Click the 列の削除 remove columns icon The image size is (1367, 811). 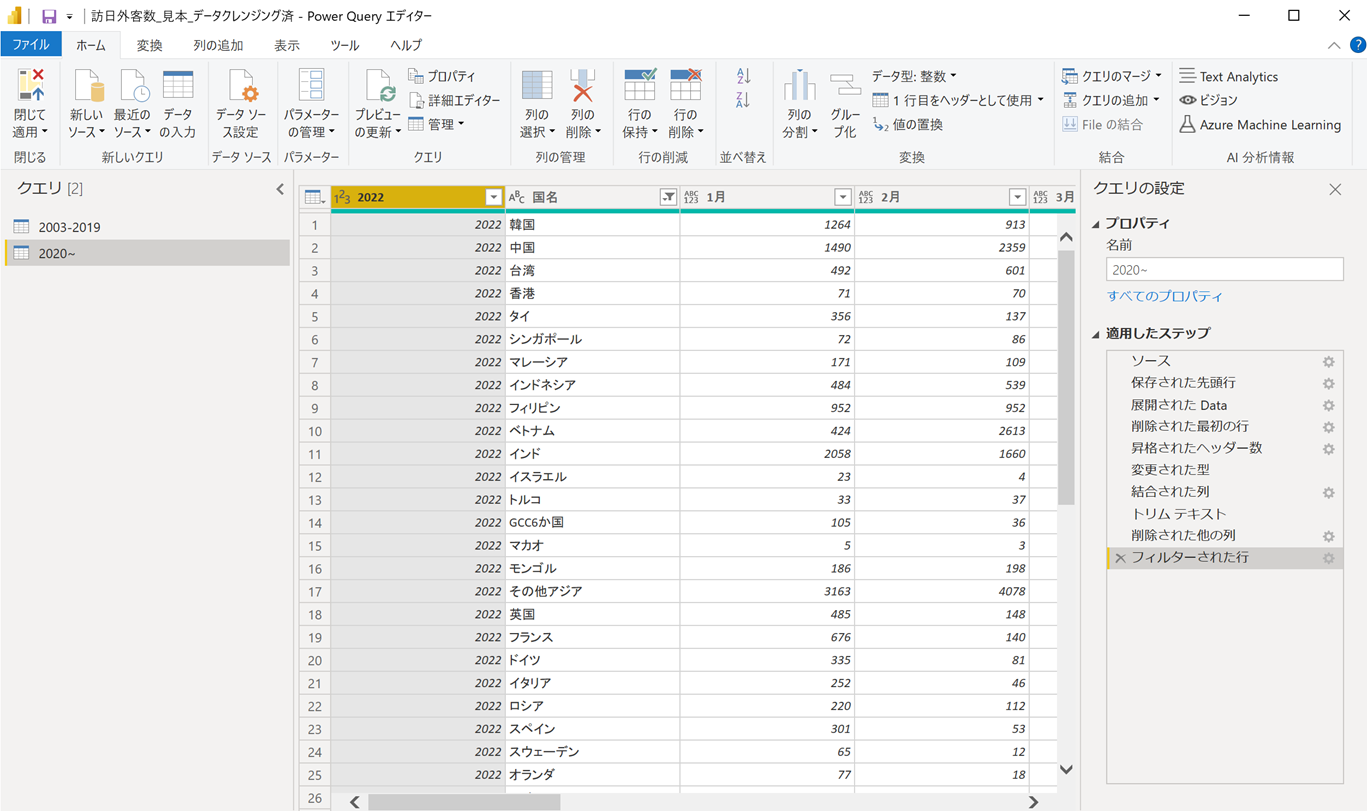click(x=583, y=87)
